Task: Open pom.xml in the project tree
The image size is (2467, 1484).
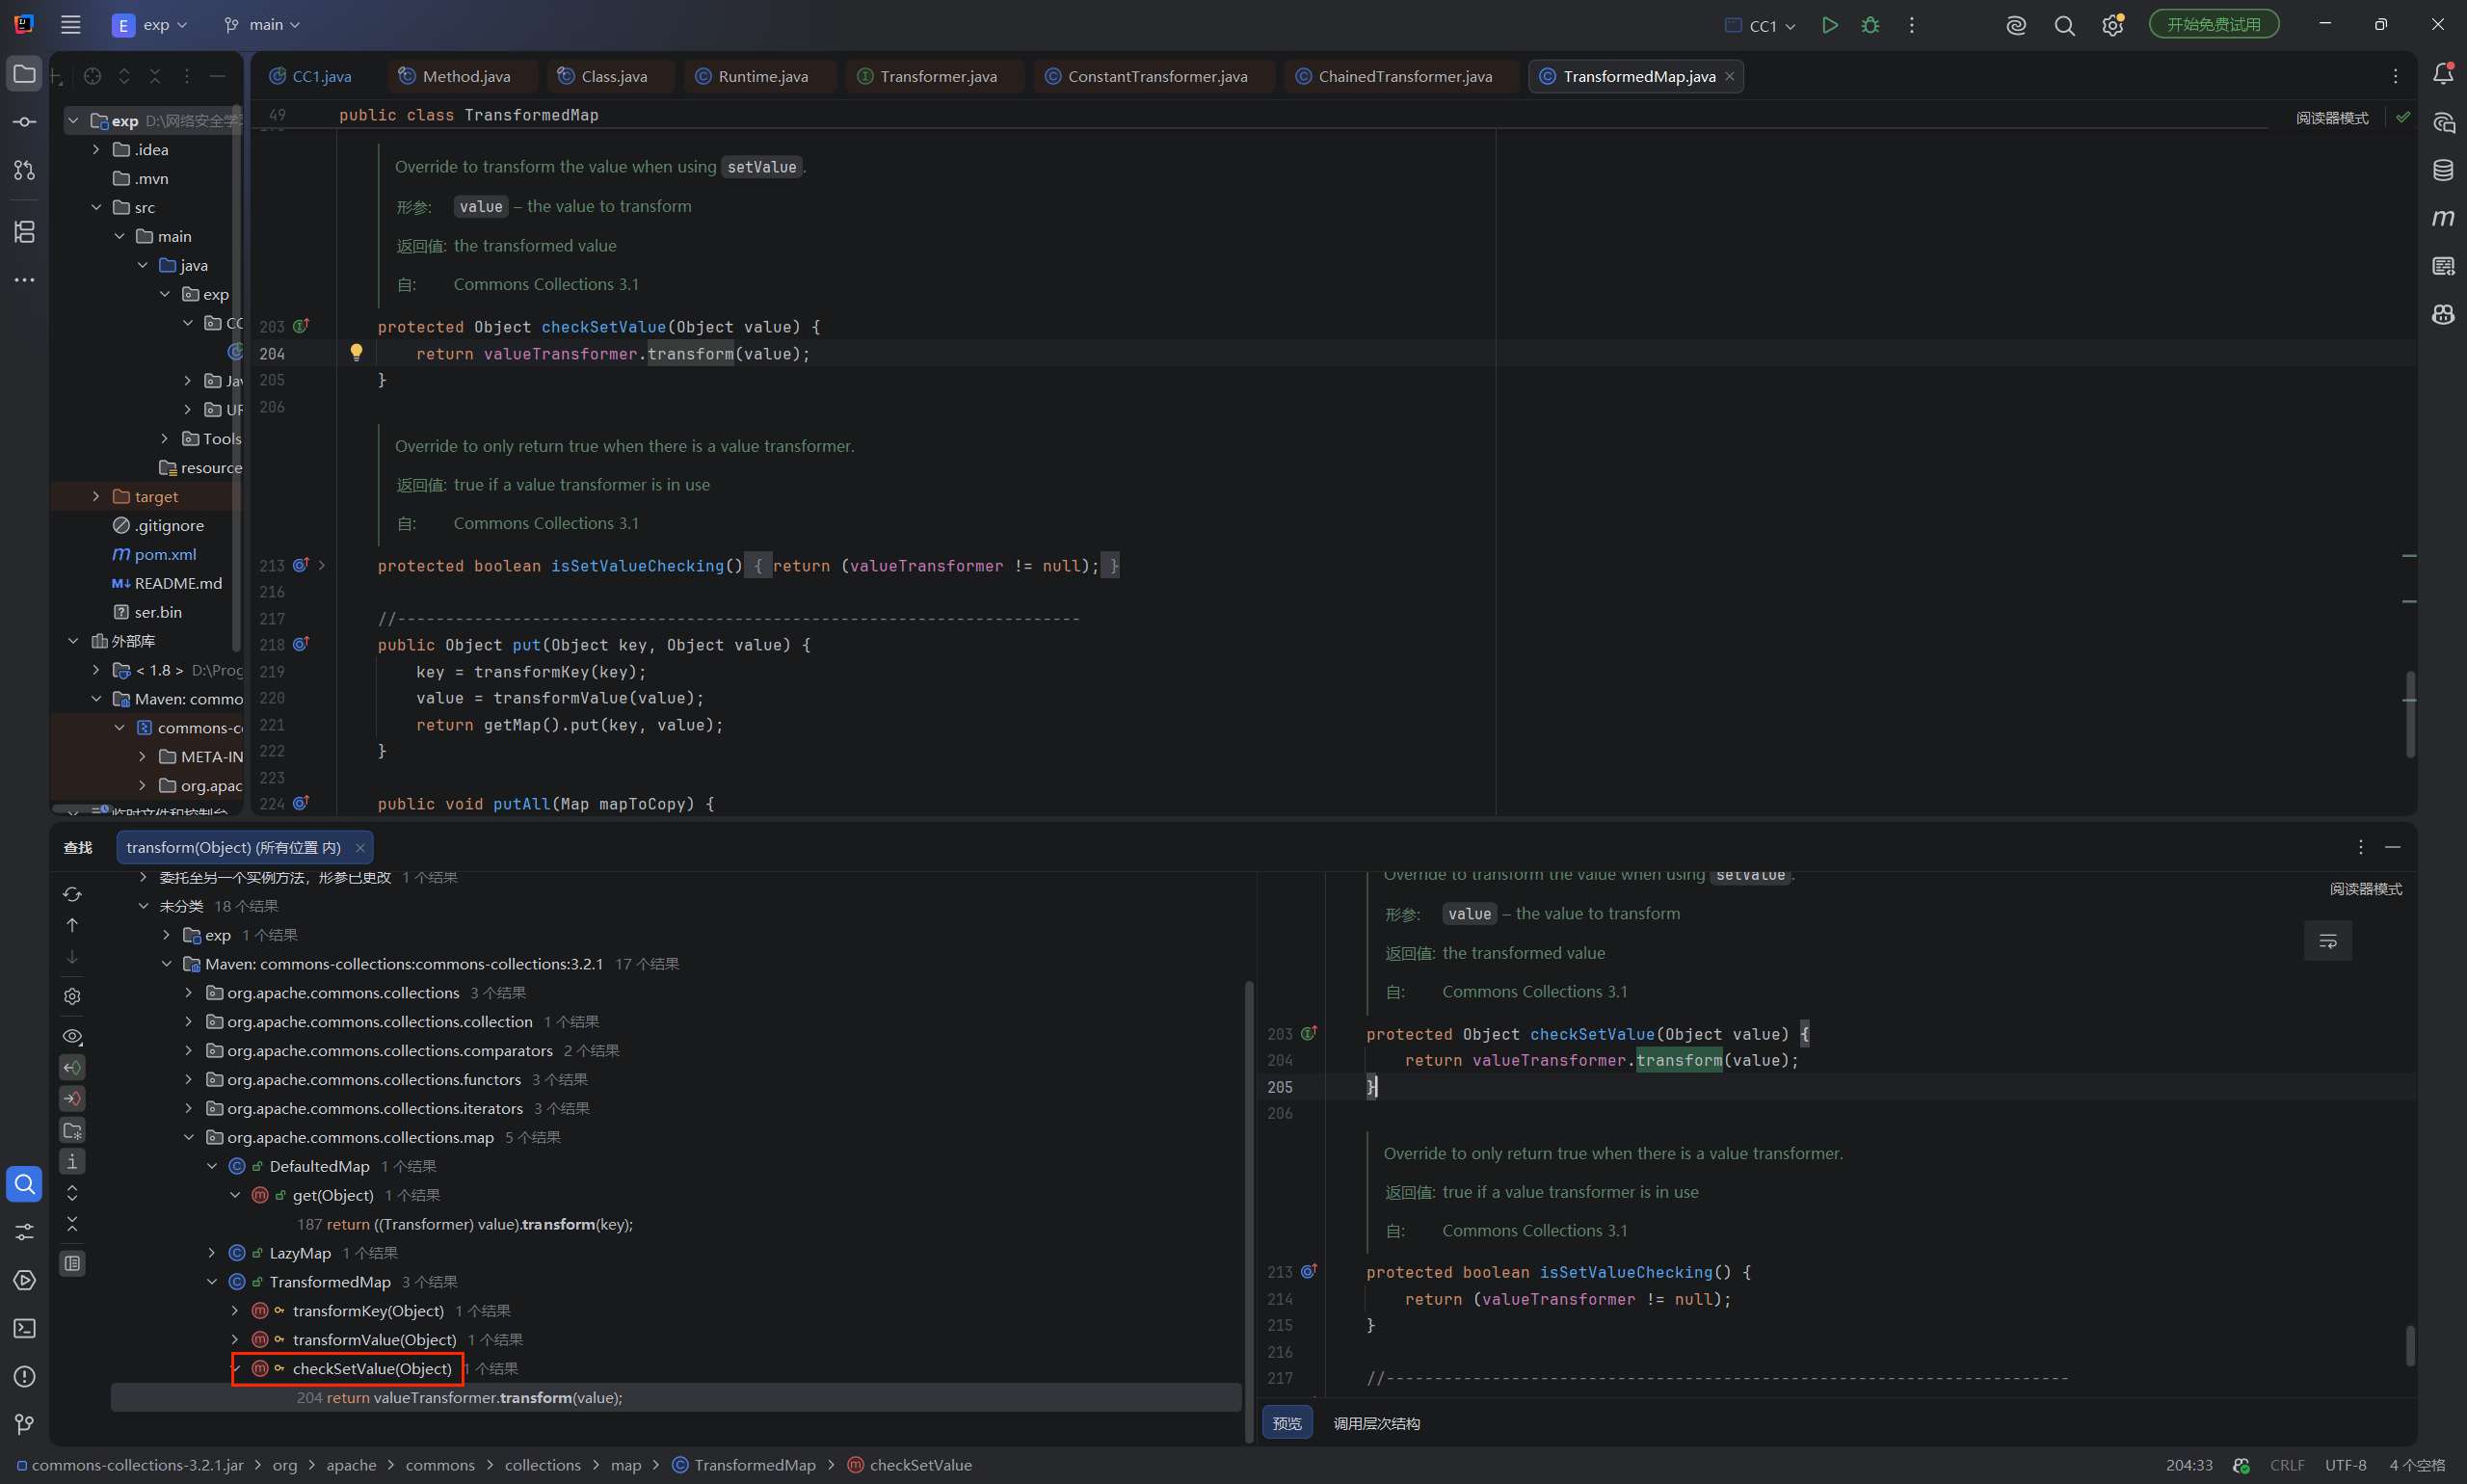Action: [x=165, y=554]
